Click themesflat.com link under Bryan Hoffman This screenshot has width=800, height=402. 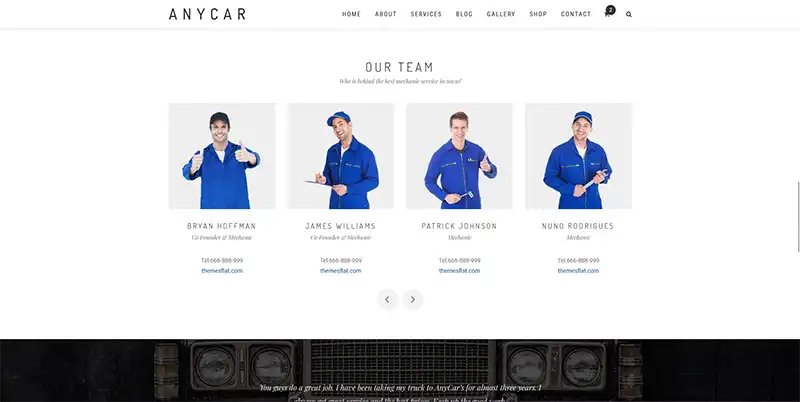pyautogui.click(x=222, y=271)
